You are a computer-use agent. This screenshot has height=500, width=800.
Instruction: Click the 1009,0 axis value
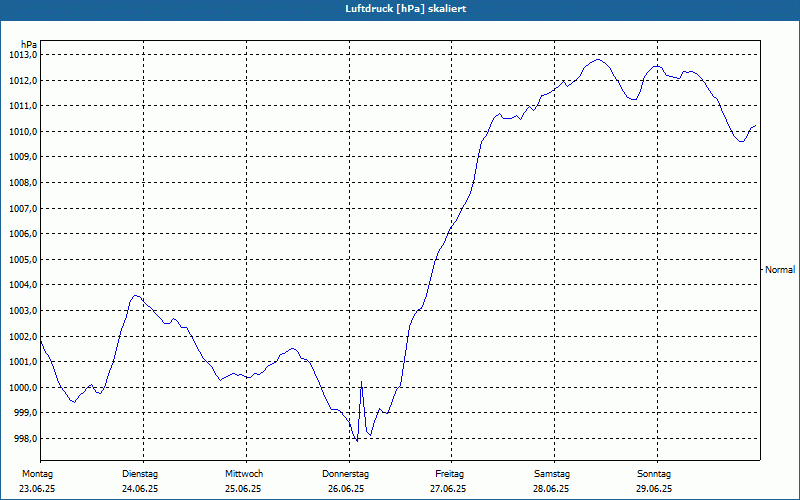[23, 157]
